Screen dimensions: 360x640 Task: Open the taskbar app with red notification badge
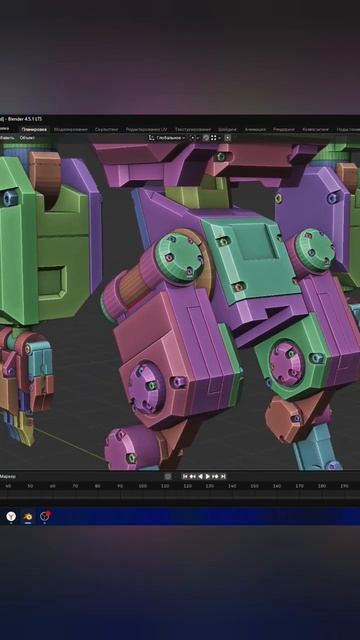45,517
